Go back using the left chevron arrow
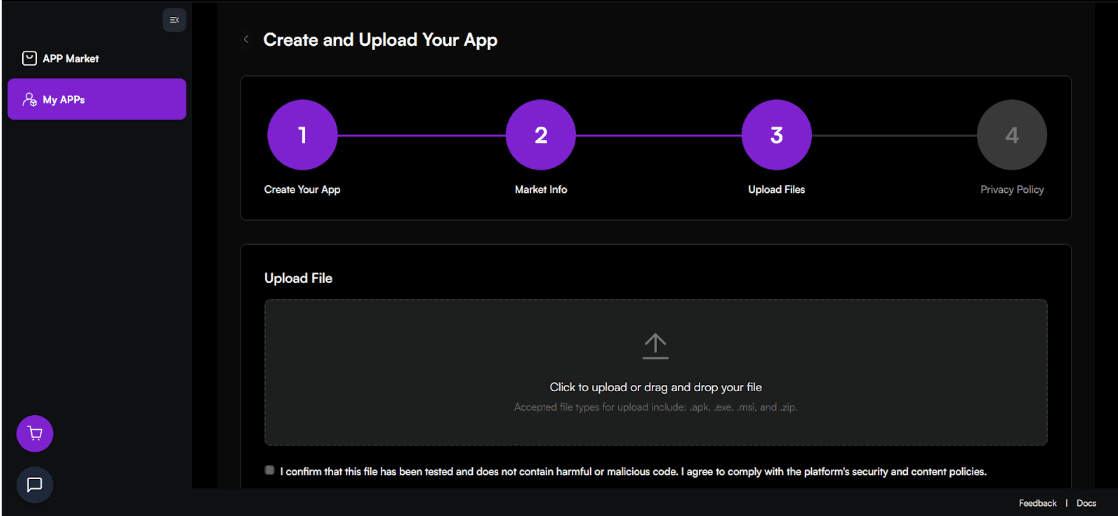Screen dimensions: 1118x516 click(246, 40)
